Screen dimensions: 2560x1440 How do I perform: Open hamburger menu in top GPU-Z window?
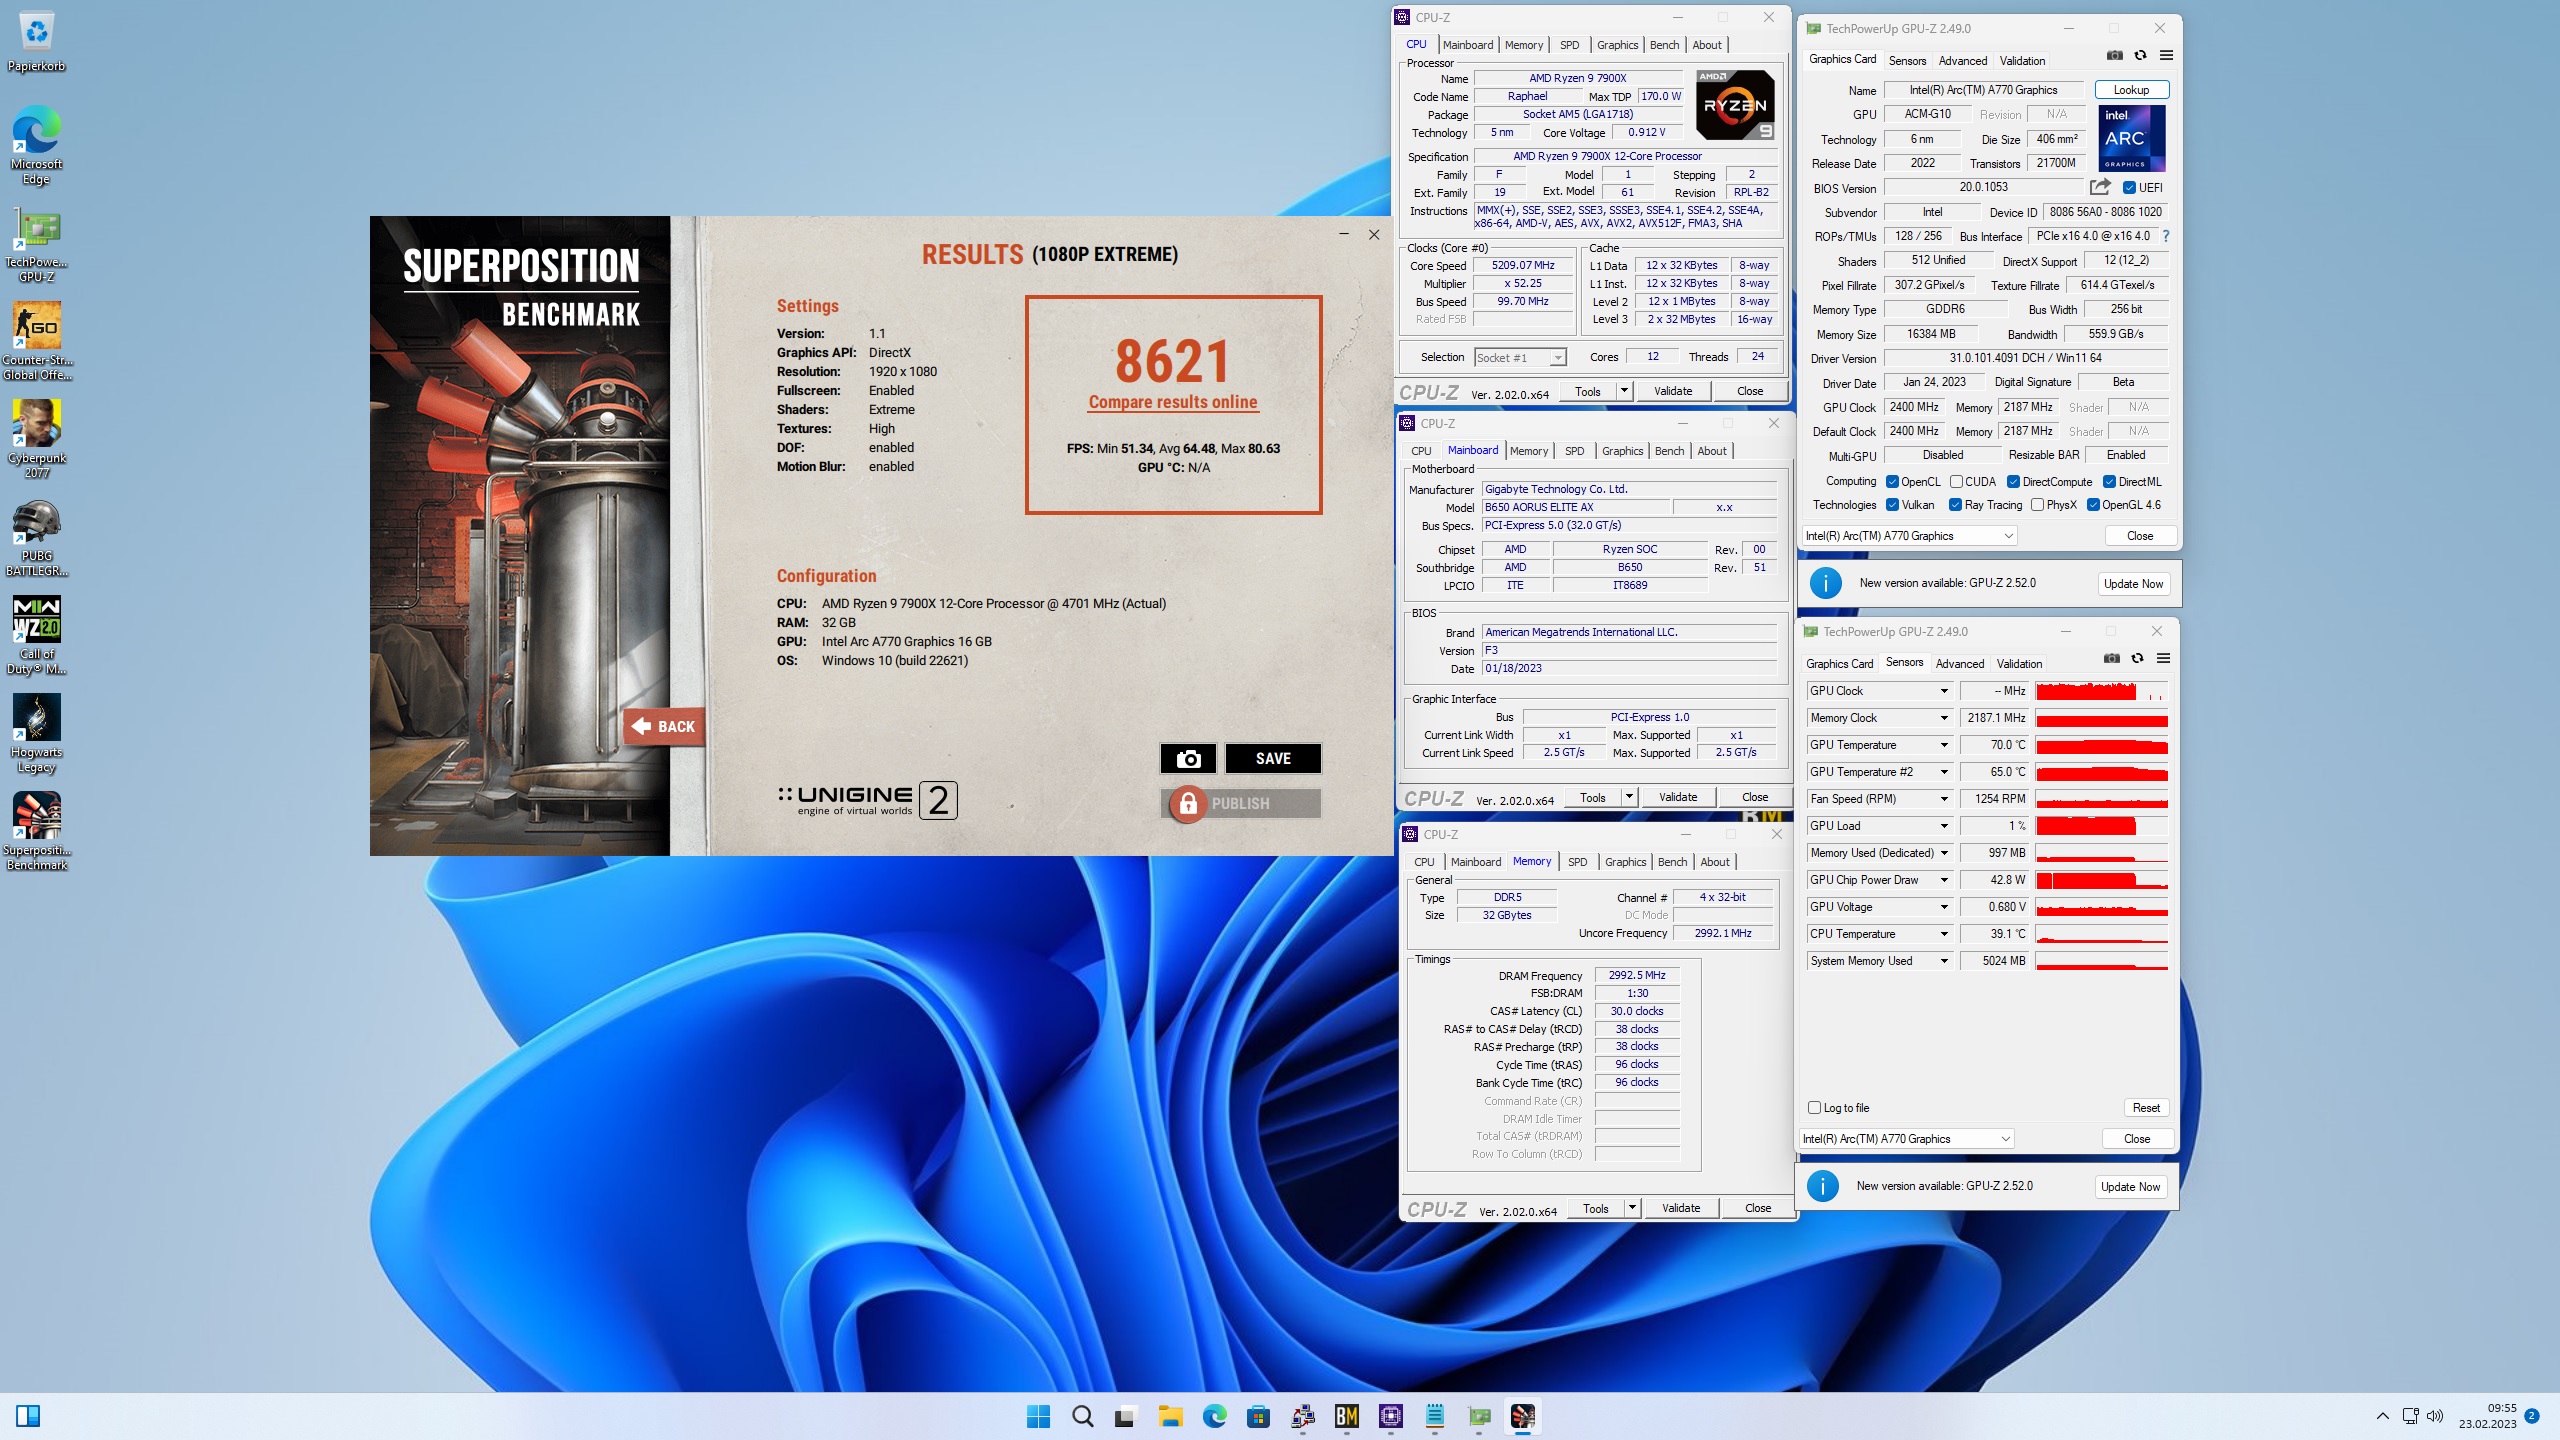pyautogui.click(x=2166, y=56)
